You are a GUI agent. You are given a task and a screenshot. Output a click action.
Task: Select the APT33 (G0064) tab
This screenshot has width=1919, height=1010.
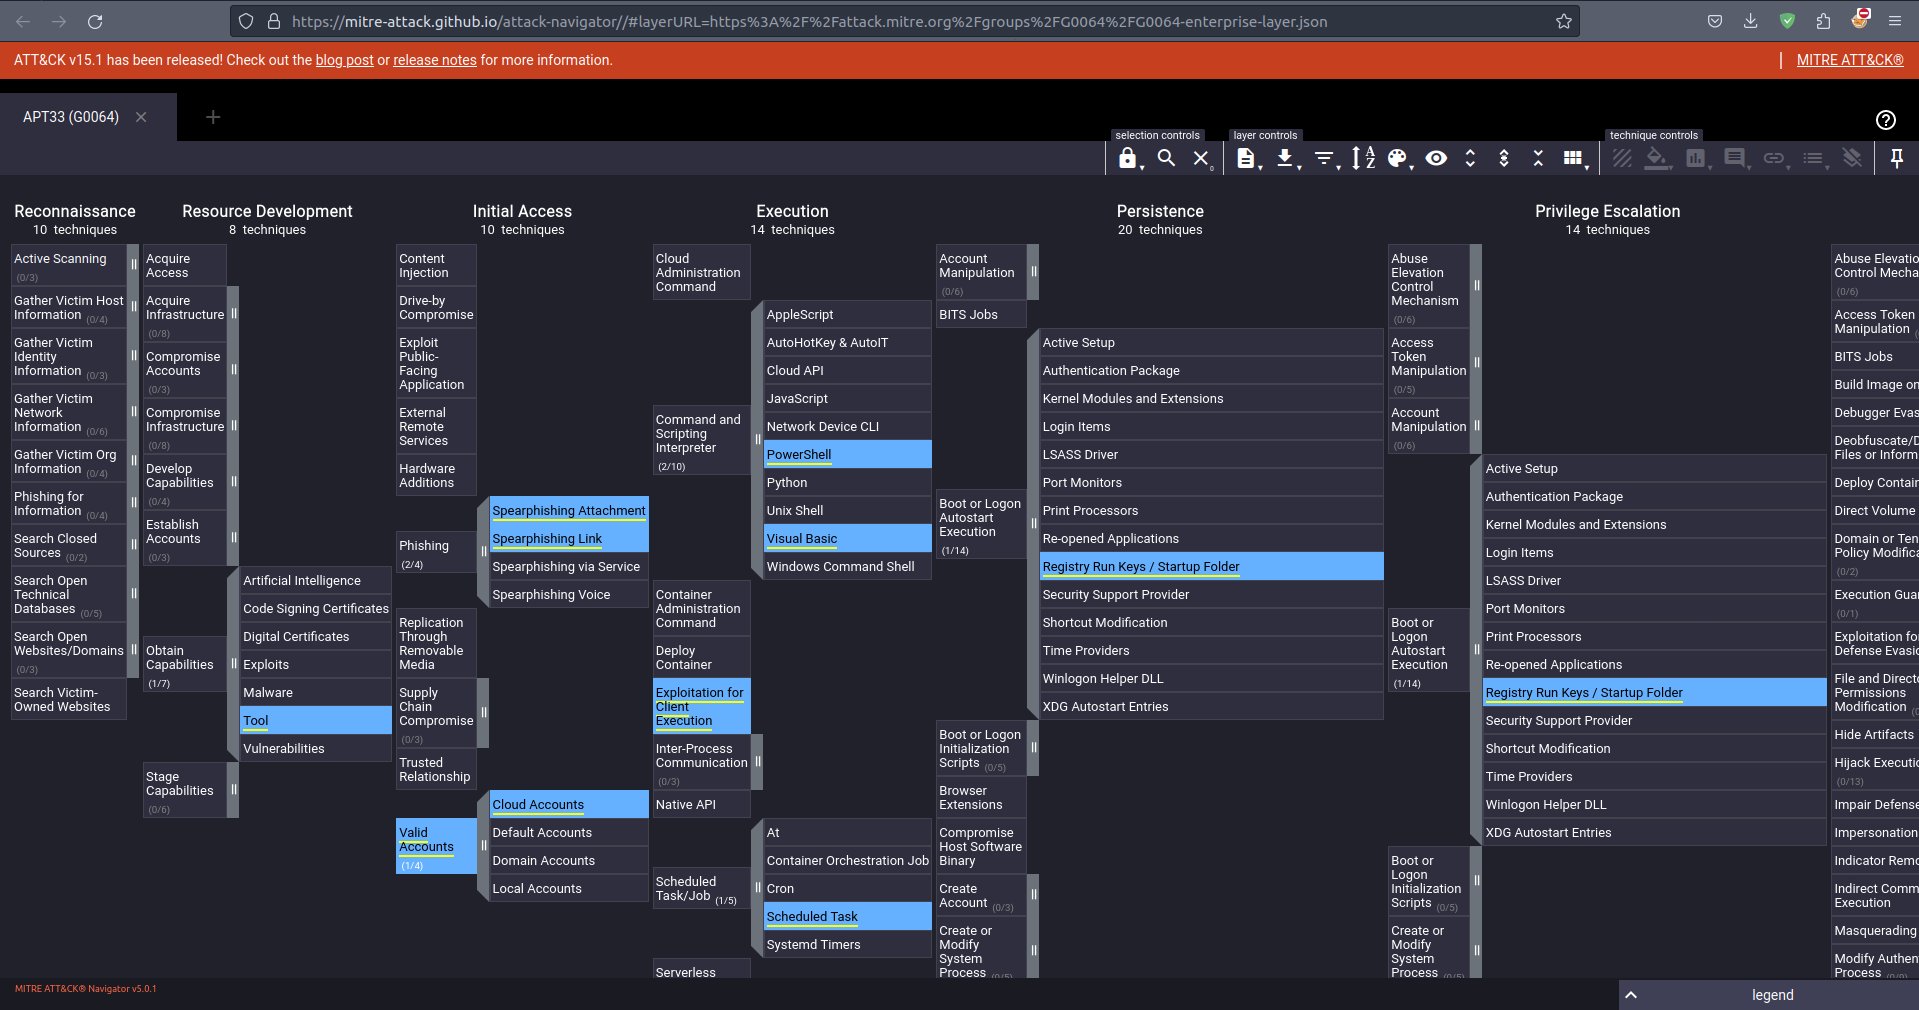71,117
